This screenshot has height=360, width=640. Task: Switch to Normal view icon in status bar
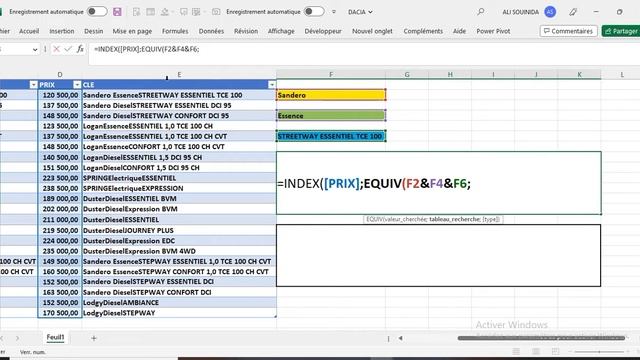[x=516, y=351]
